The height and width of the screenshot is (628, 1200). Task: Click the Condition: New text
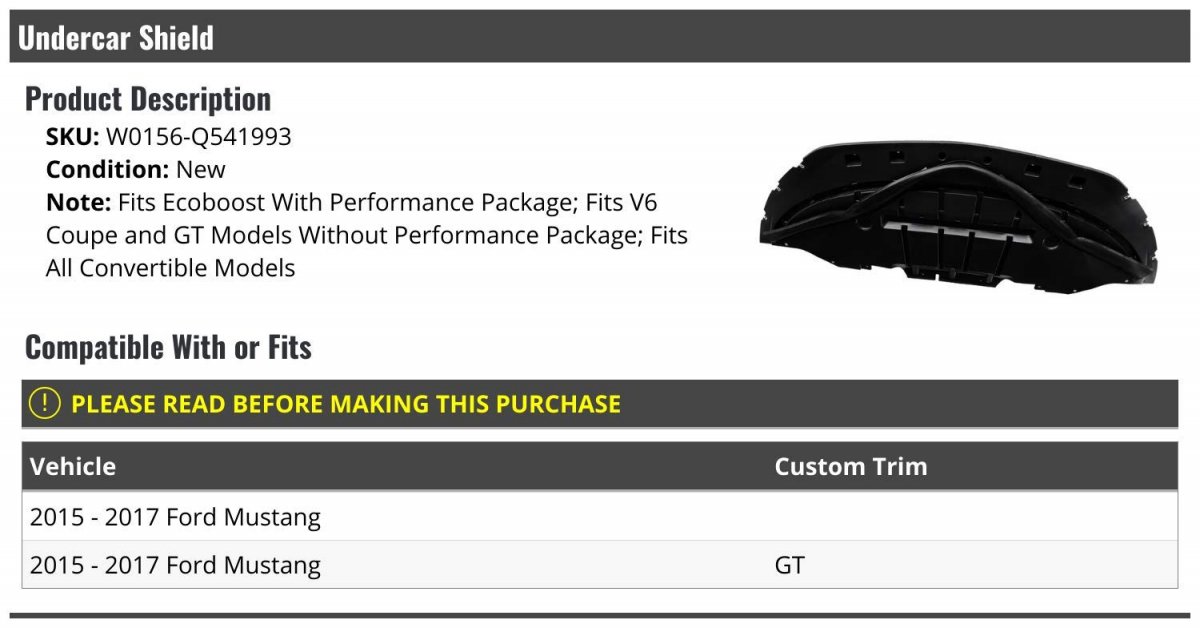pos(136,169)
